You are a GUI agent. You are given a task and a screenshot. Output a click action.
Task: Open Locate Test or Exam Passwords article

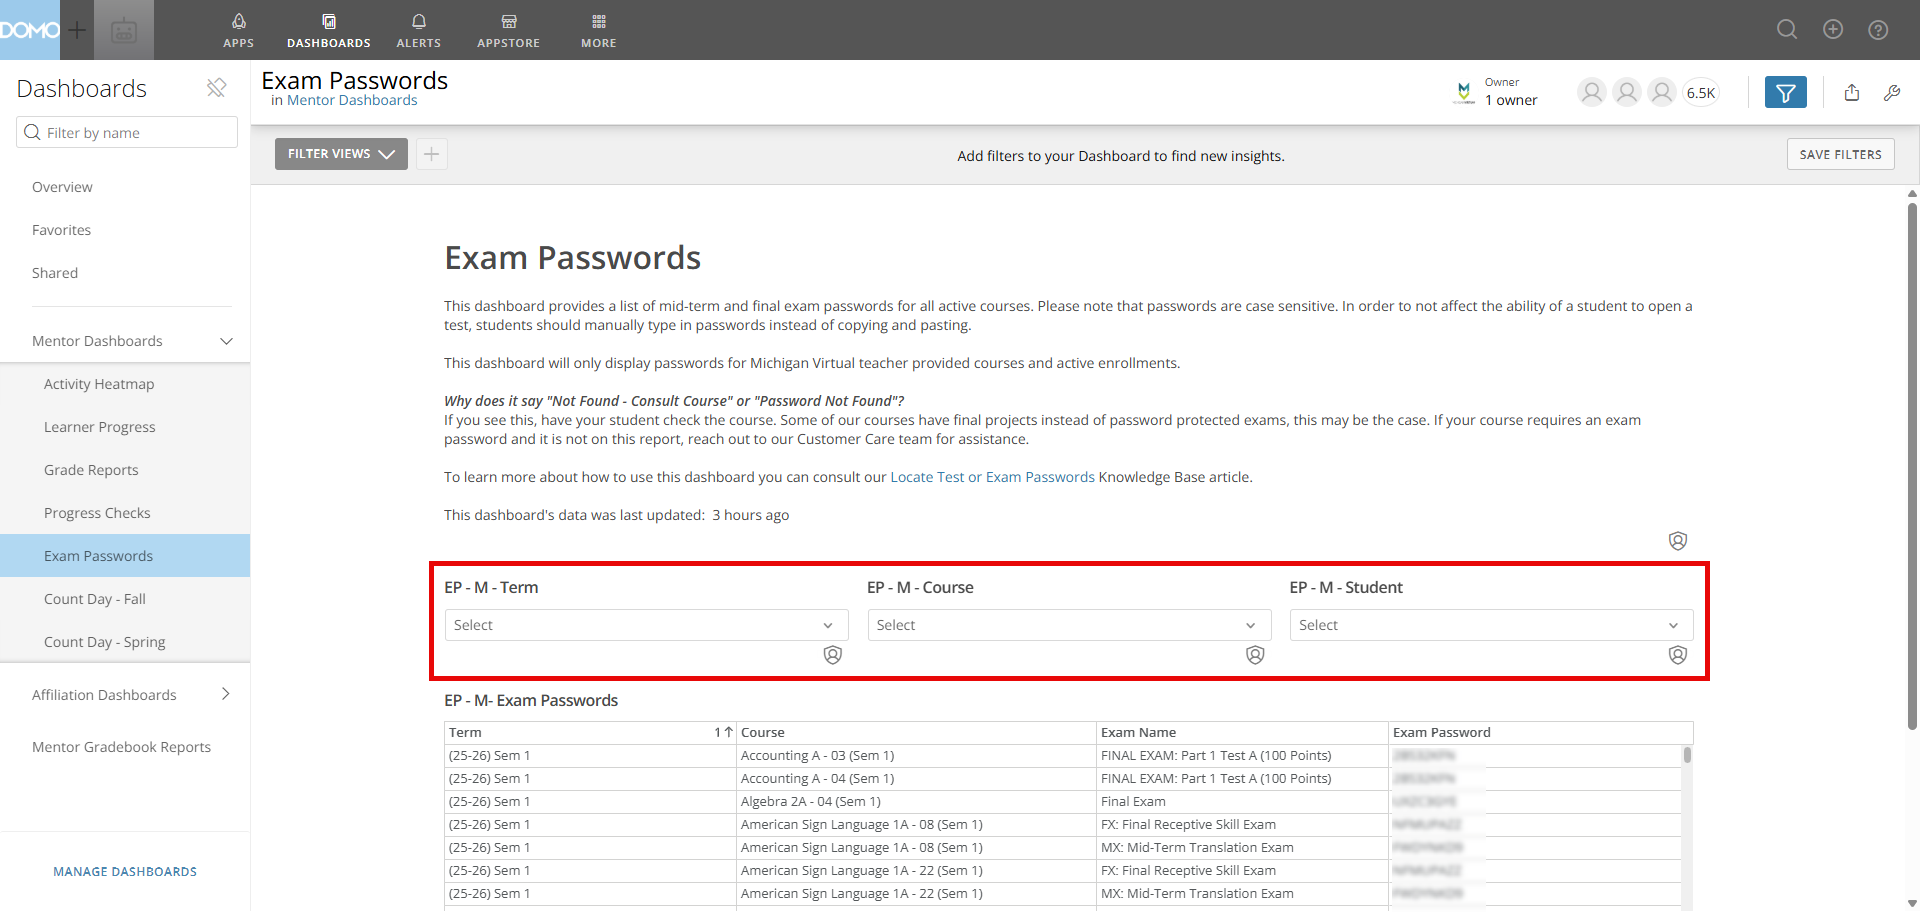992,477
